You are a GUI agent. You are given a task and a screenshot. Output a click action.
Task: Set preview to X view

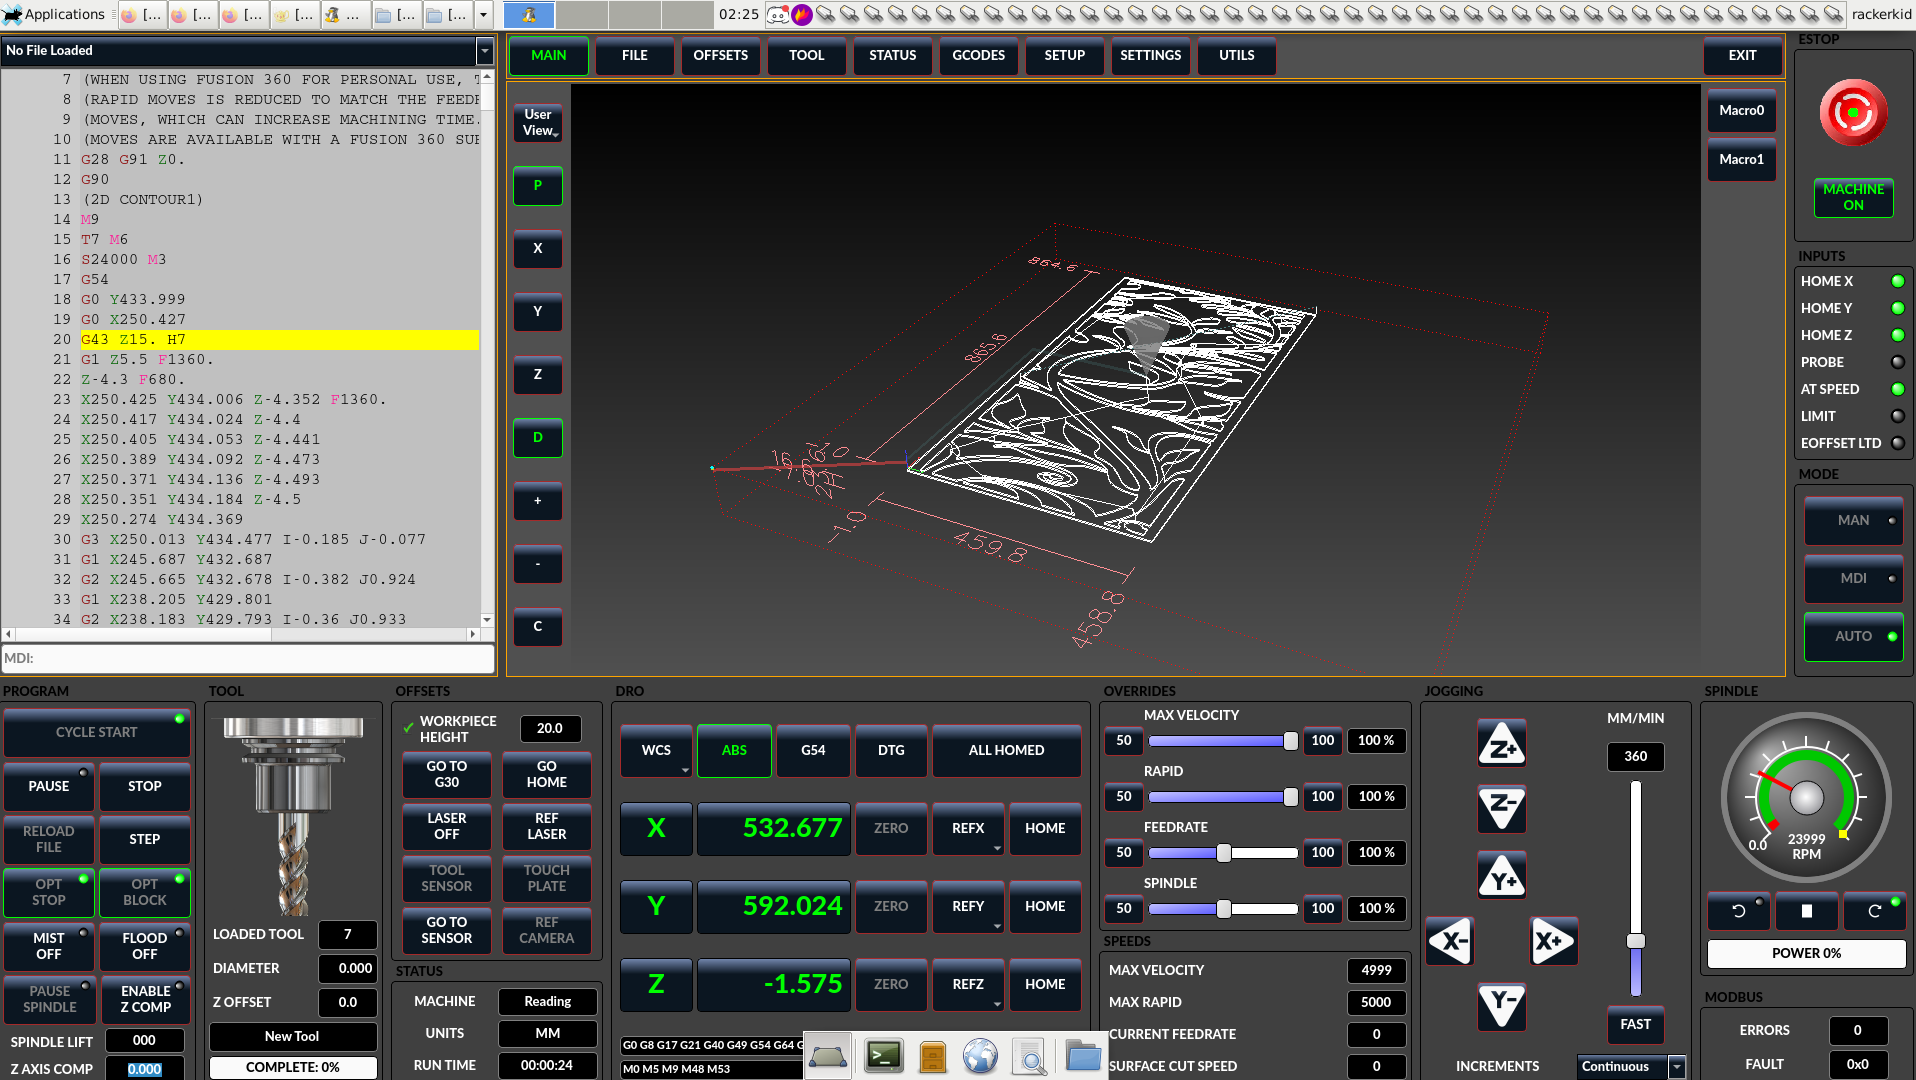(x=538, y=249)
